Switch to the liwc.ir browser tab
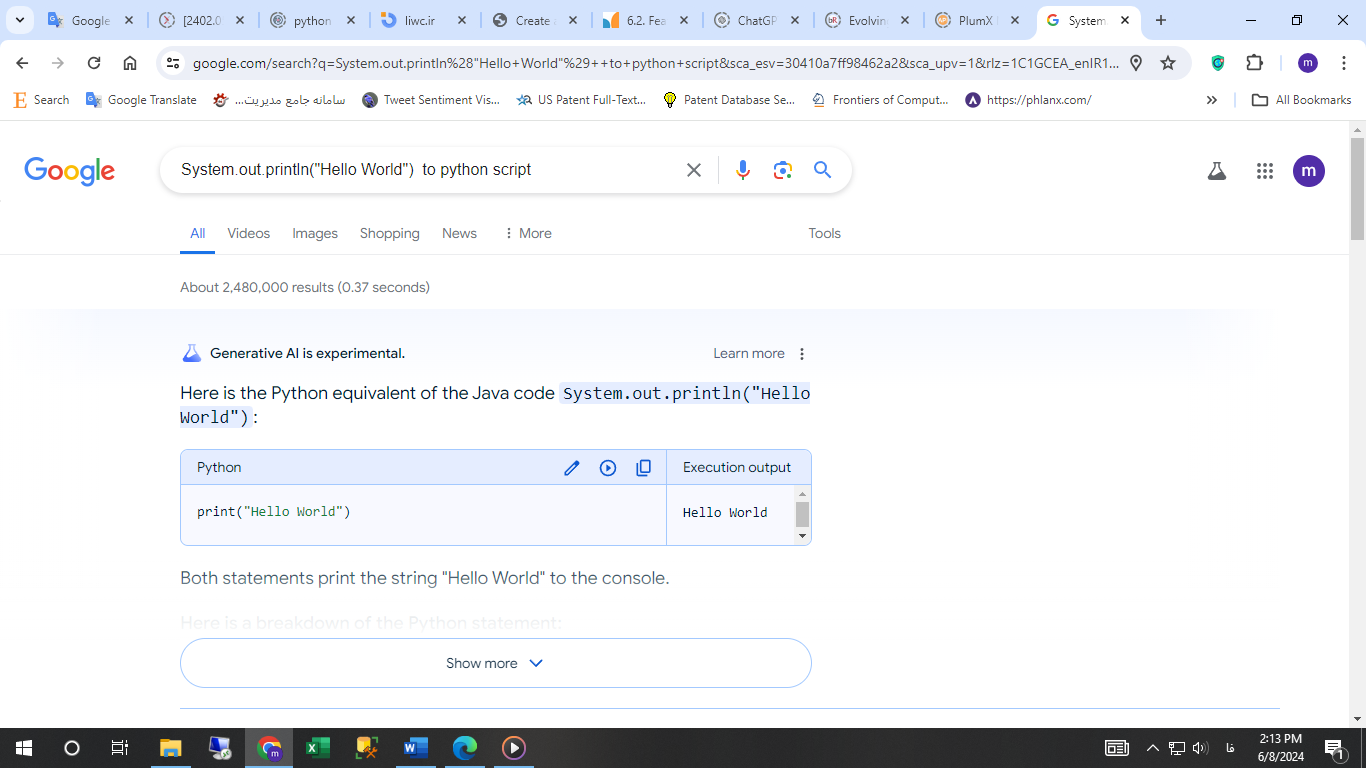 point(423,20)
